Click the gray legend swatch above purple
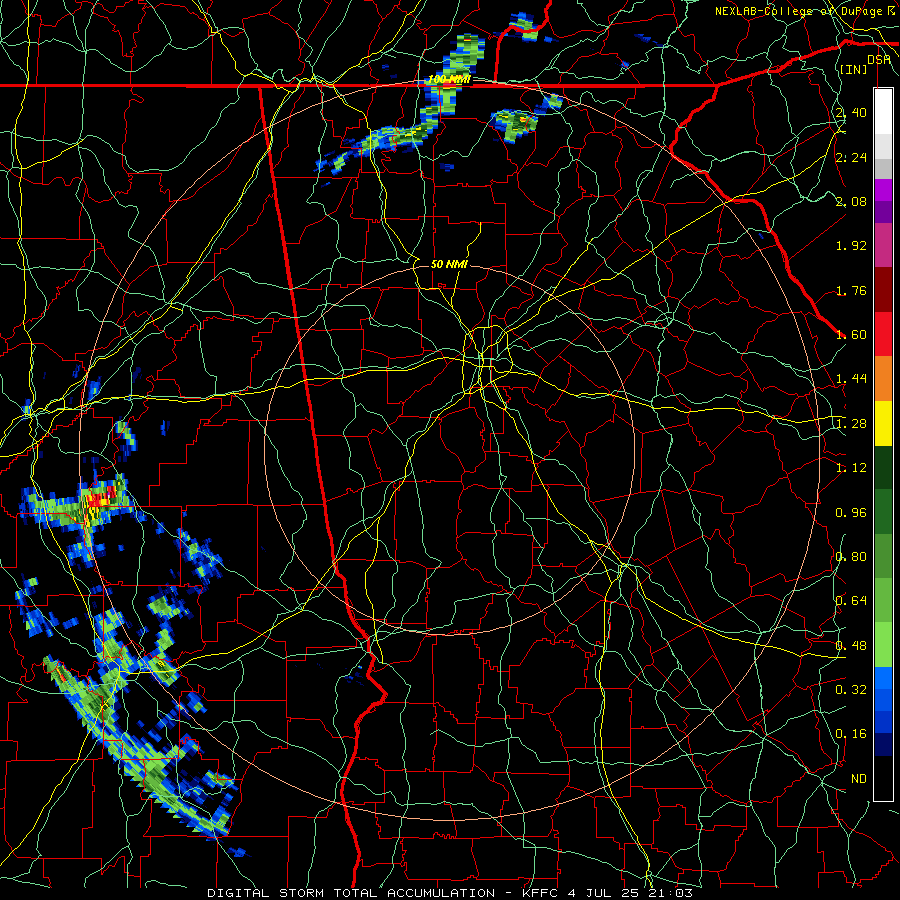 point(883,168)
